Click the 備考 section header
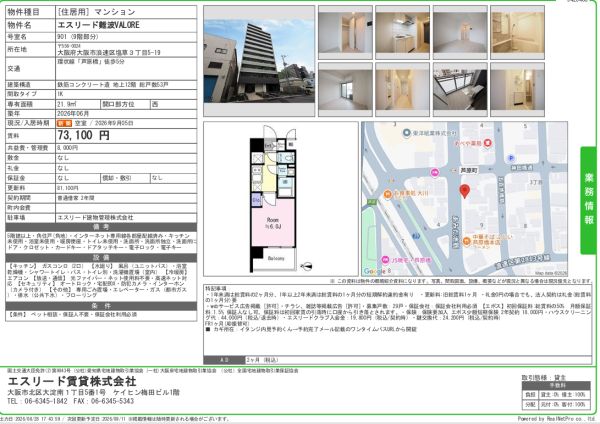Screen dimensions: 600x424 (x=101, y=227)
